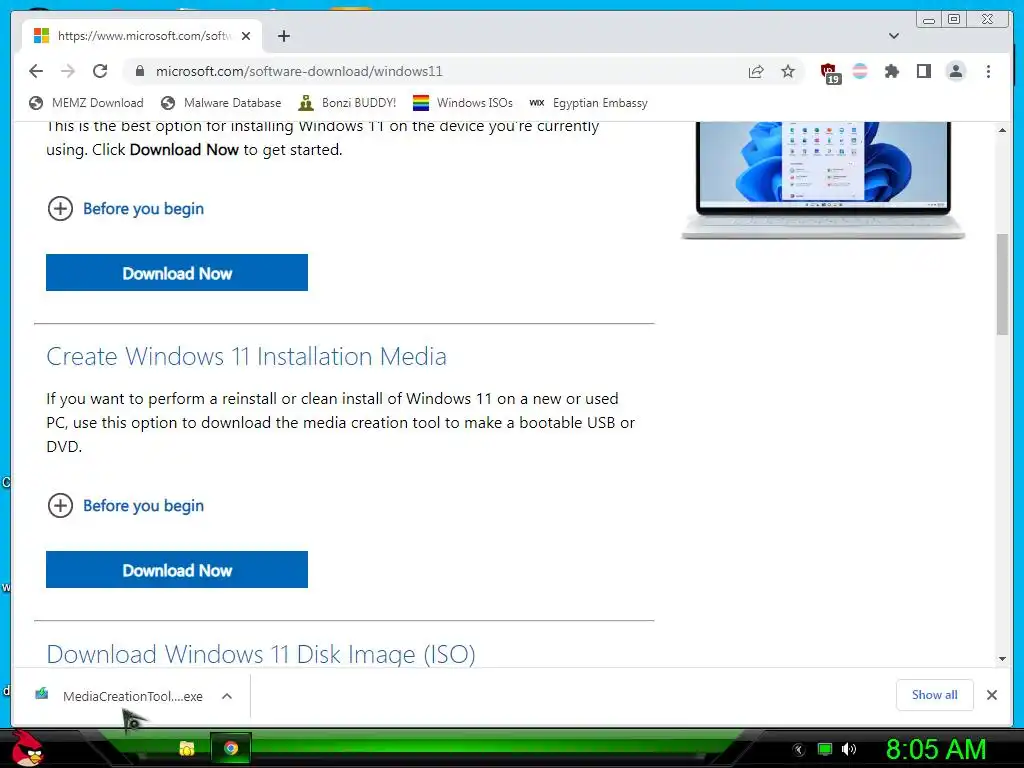Click the forward navigation arrow
The image size is (1024, 768).
(x=68, y=71)
